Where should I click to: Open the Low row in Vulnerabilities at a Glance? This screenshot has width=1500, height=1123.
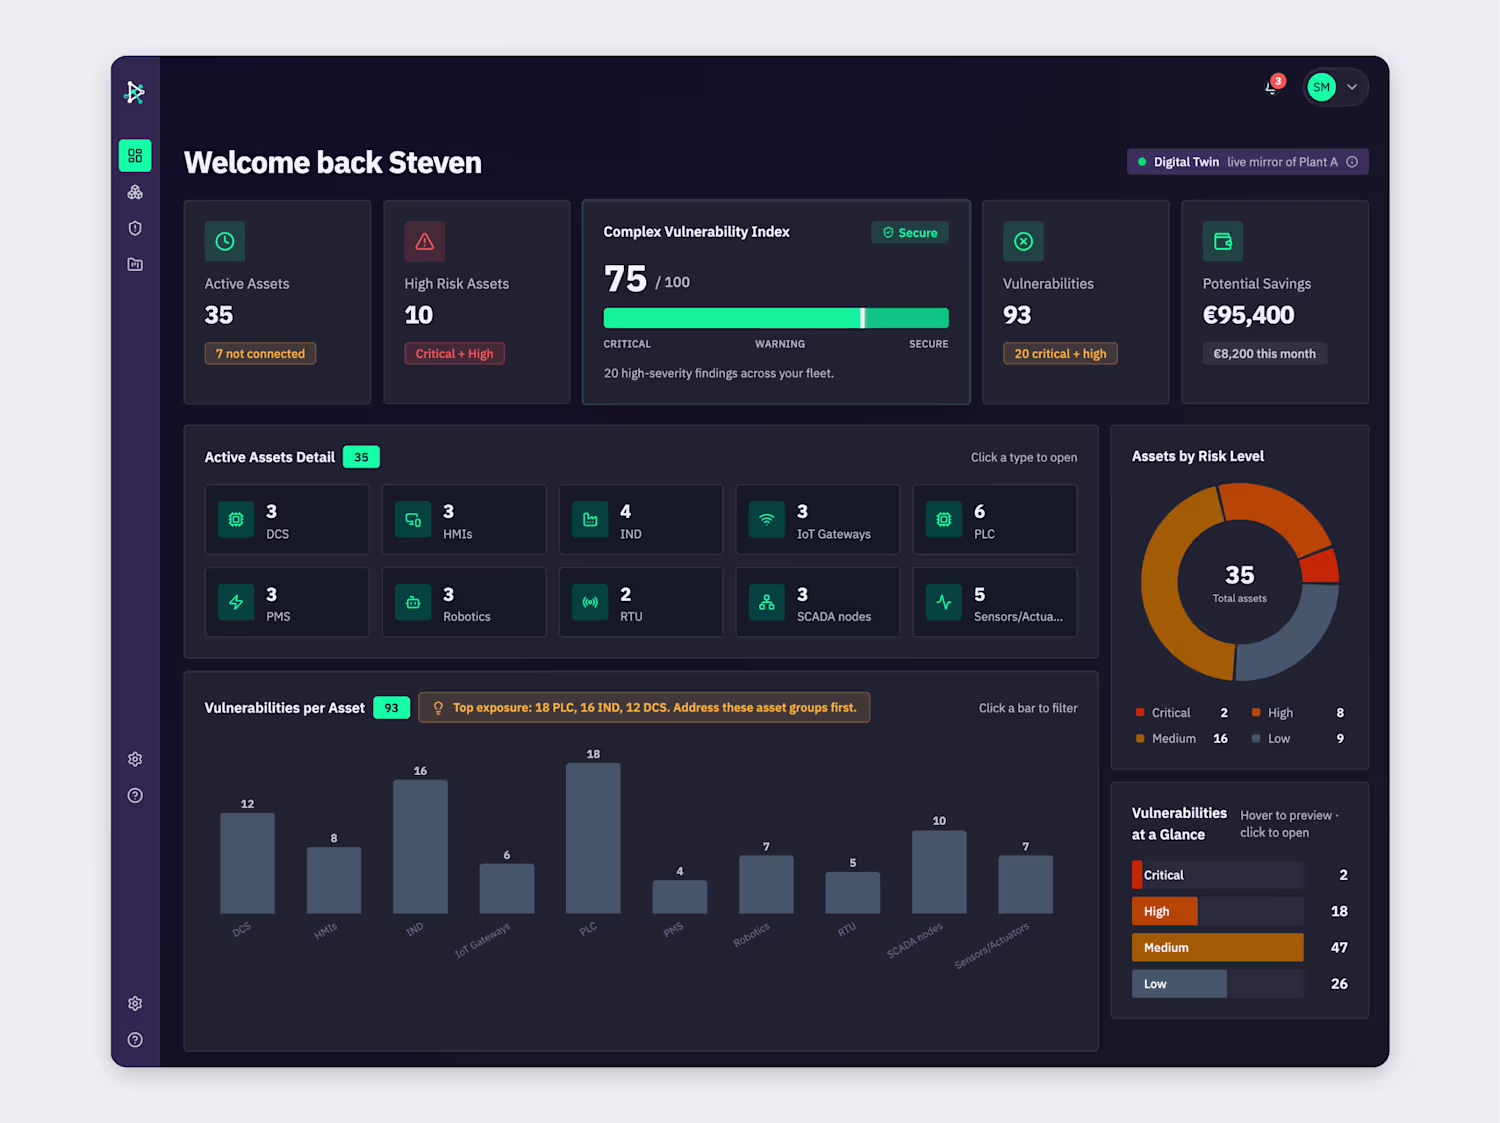pos(1240,984)
